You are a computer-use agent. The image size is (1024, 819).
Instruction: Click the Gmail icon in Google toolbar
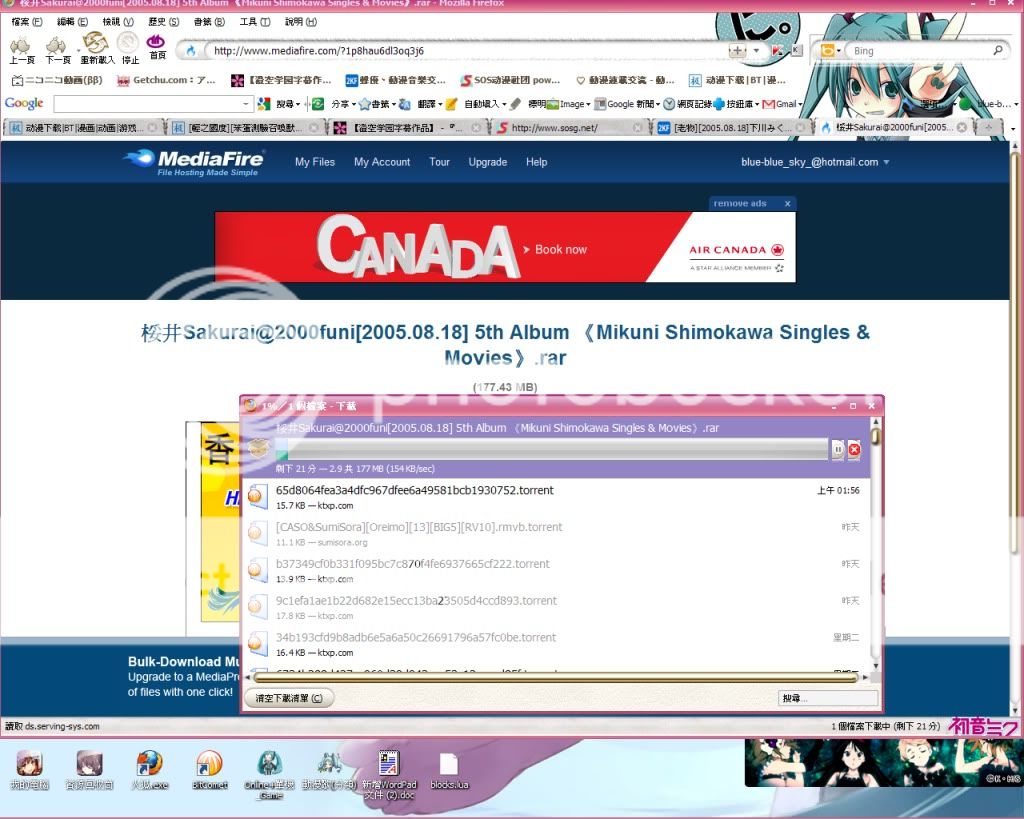pos(780,104)
